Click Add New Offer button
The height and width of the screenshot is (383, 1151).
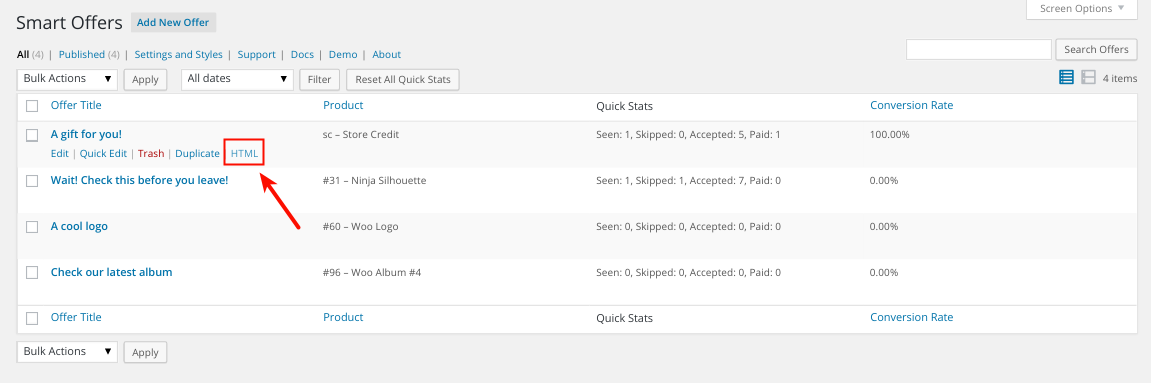pyautogui.click(x=173, y=23)
